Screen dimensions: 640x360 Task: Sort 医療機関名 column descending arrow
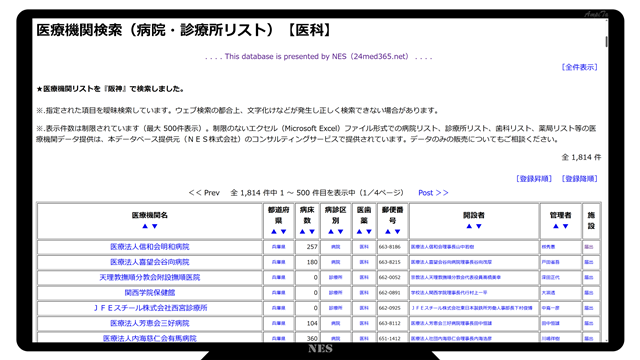[x=155, y=226]
